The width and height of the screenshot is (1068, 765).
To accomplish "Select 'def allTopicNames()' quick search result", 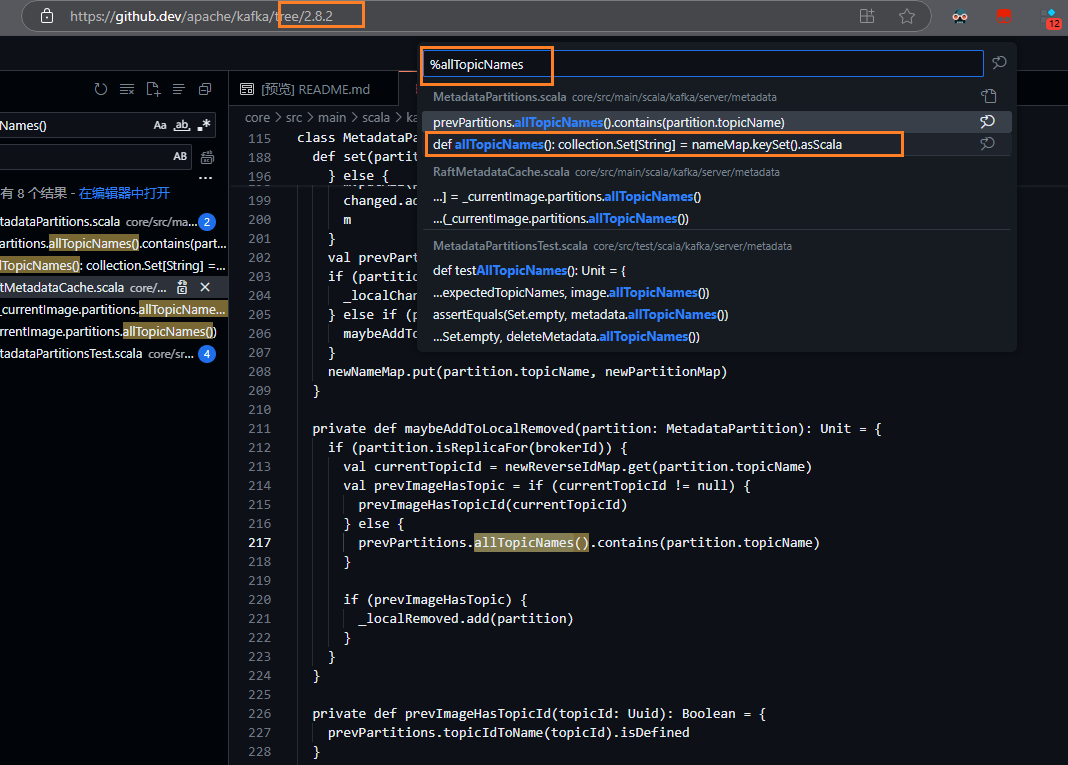I will point(717,144).
